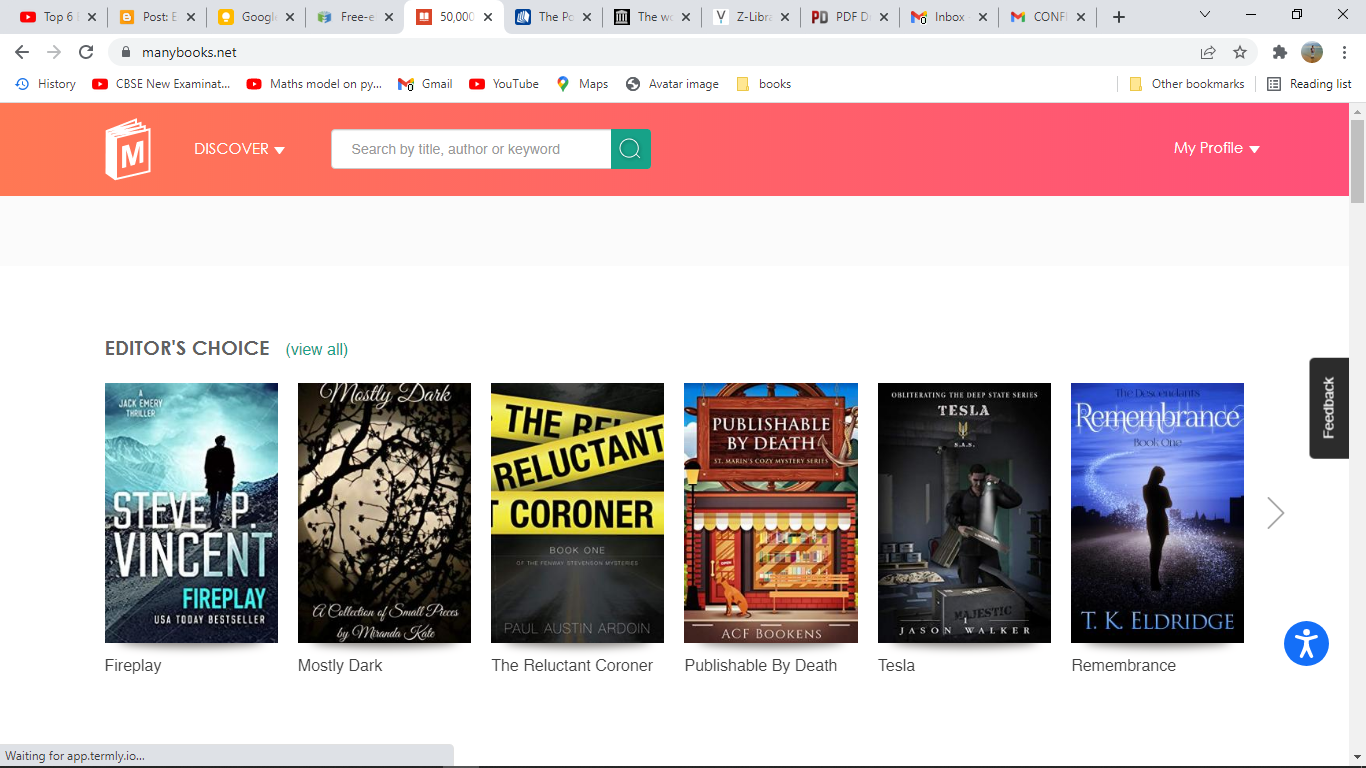Open the History bookmark

tap(46, 84)
